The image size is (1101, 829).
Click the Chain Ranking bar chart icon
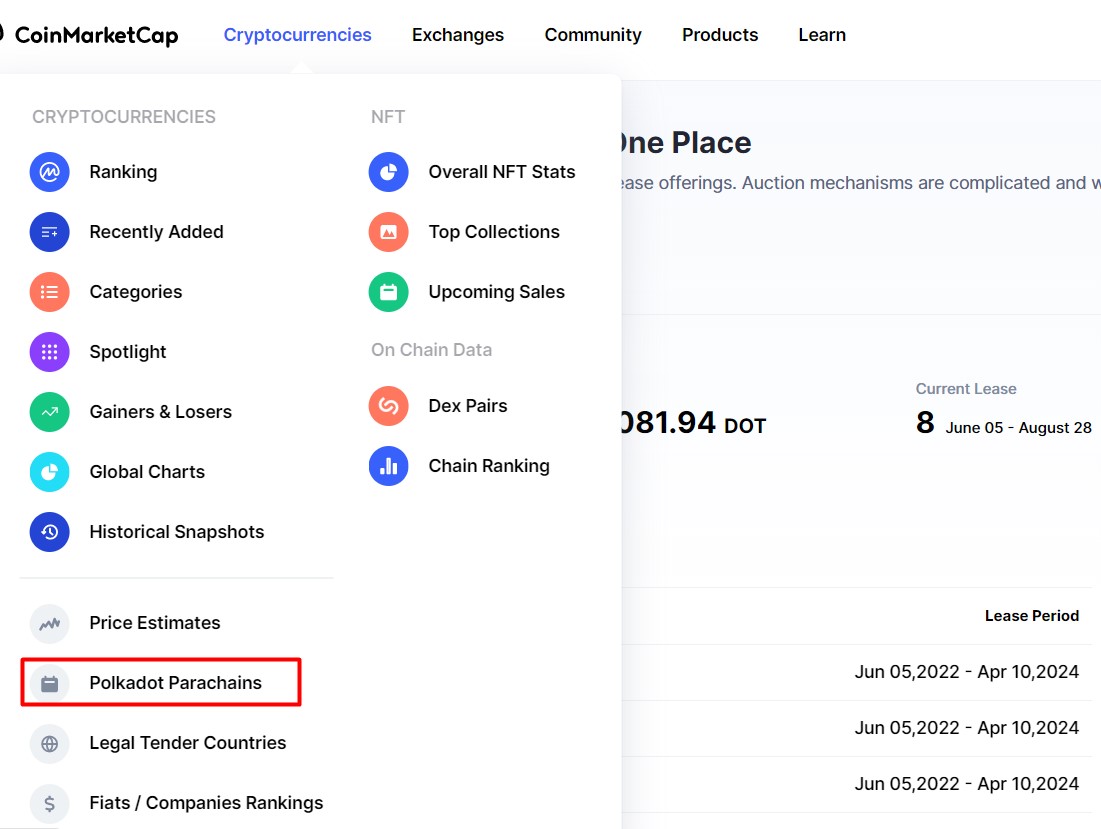point(388,466)
